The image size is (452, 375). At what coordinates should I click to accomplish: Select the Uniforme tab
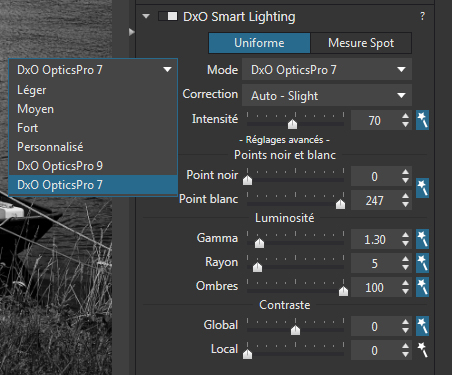click(x=259, y=43)
